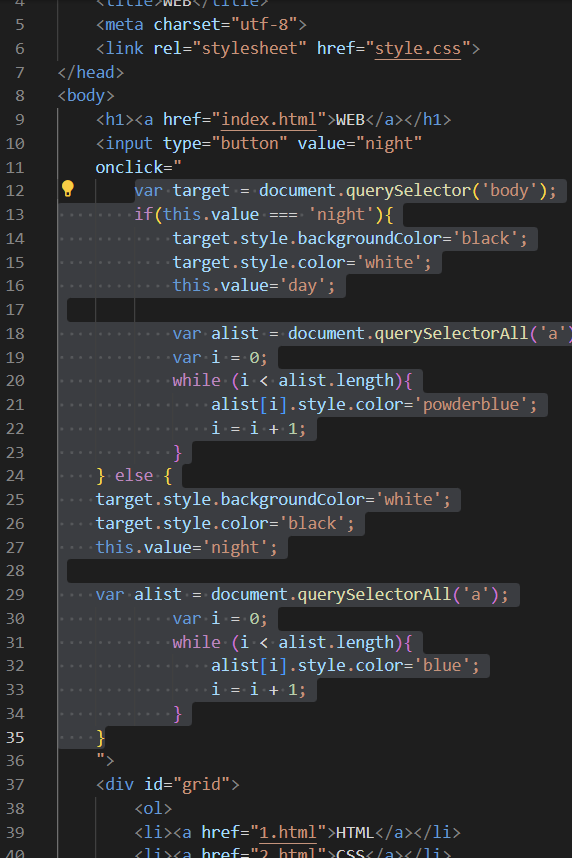Click the 'blue' string on line 32
572x858 pixels.
tap(441, 666)
